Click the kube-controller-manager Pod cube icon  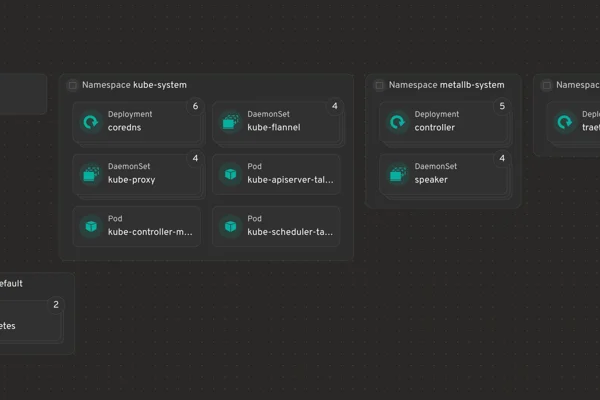pos(90,227)
